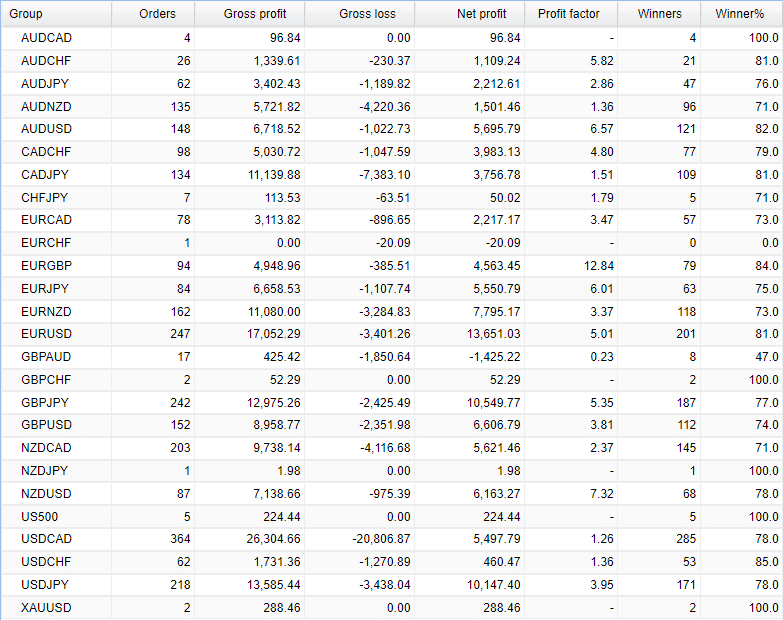The image size is (783, 620).
Task: Click the Profit factor column header
Action: pyautogui.click(x=571, y=13)
